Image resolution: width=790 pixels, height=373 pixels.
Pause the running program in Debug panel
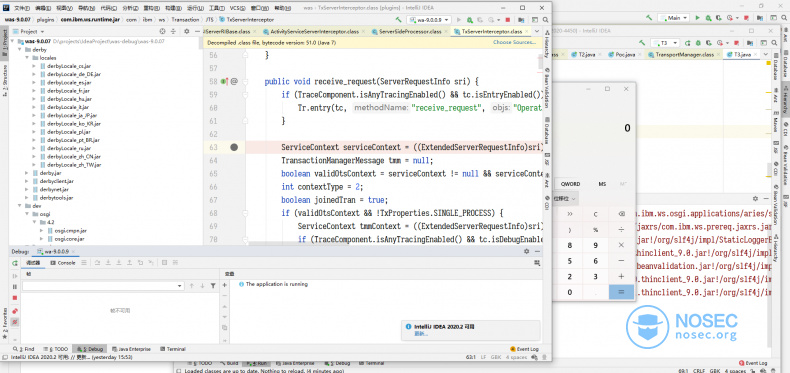point(15,287)
